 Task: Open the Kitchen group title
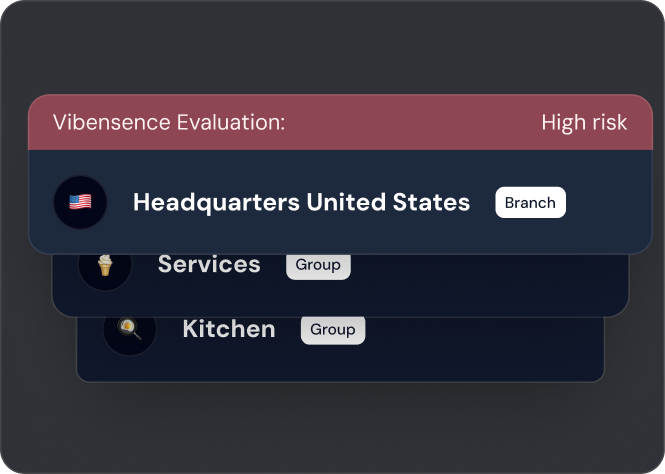(229, 329)
